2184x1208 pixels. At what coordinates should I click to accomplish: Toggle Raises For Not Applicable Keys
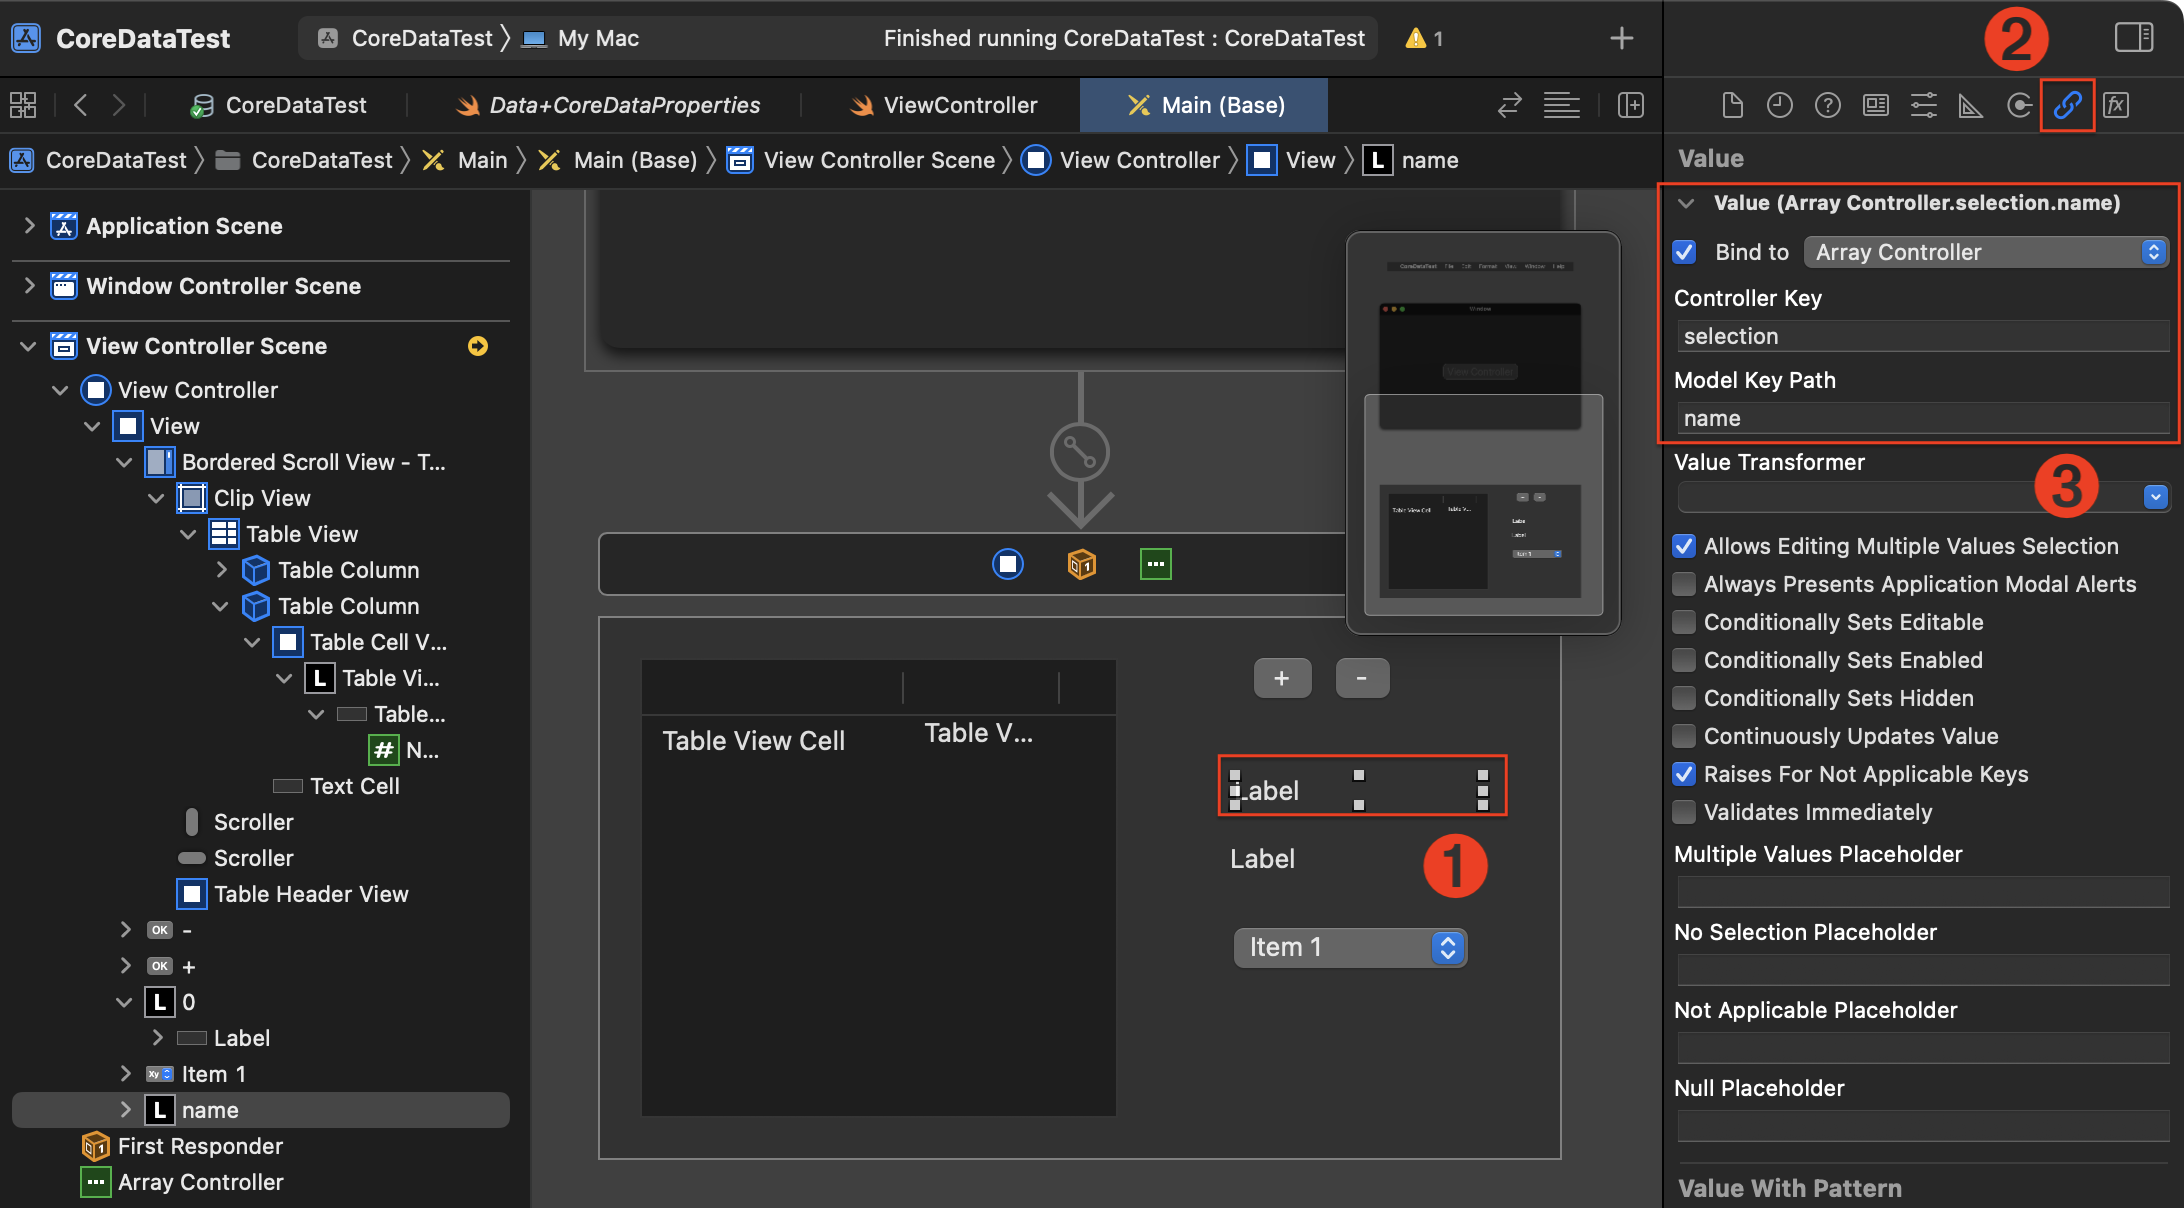tap(1685, 774)
